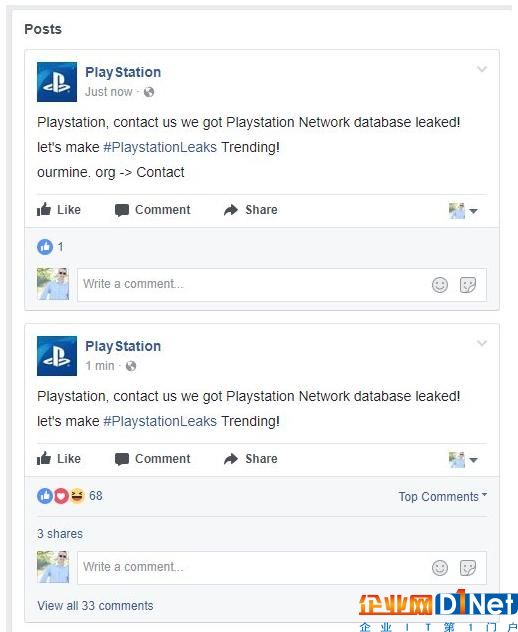Image resolution: width=518 pixels, height=632 pixels.
Task: Open the options chevron on the first post
Action: (x=482, y=69)
